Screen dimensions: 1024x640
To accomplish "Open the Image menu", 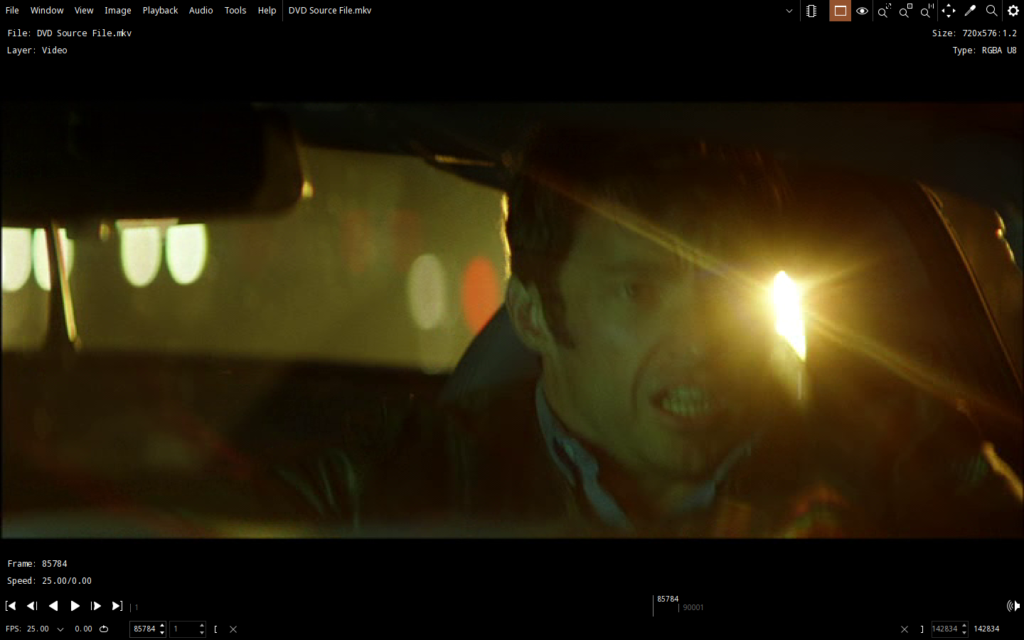I will 118,10.
